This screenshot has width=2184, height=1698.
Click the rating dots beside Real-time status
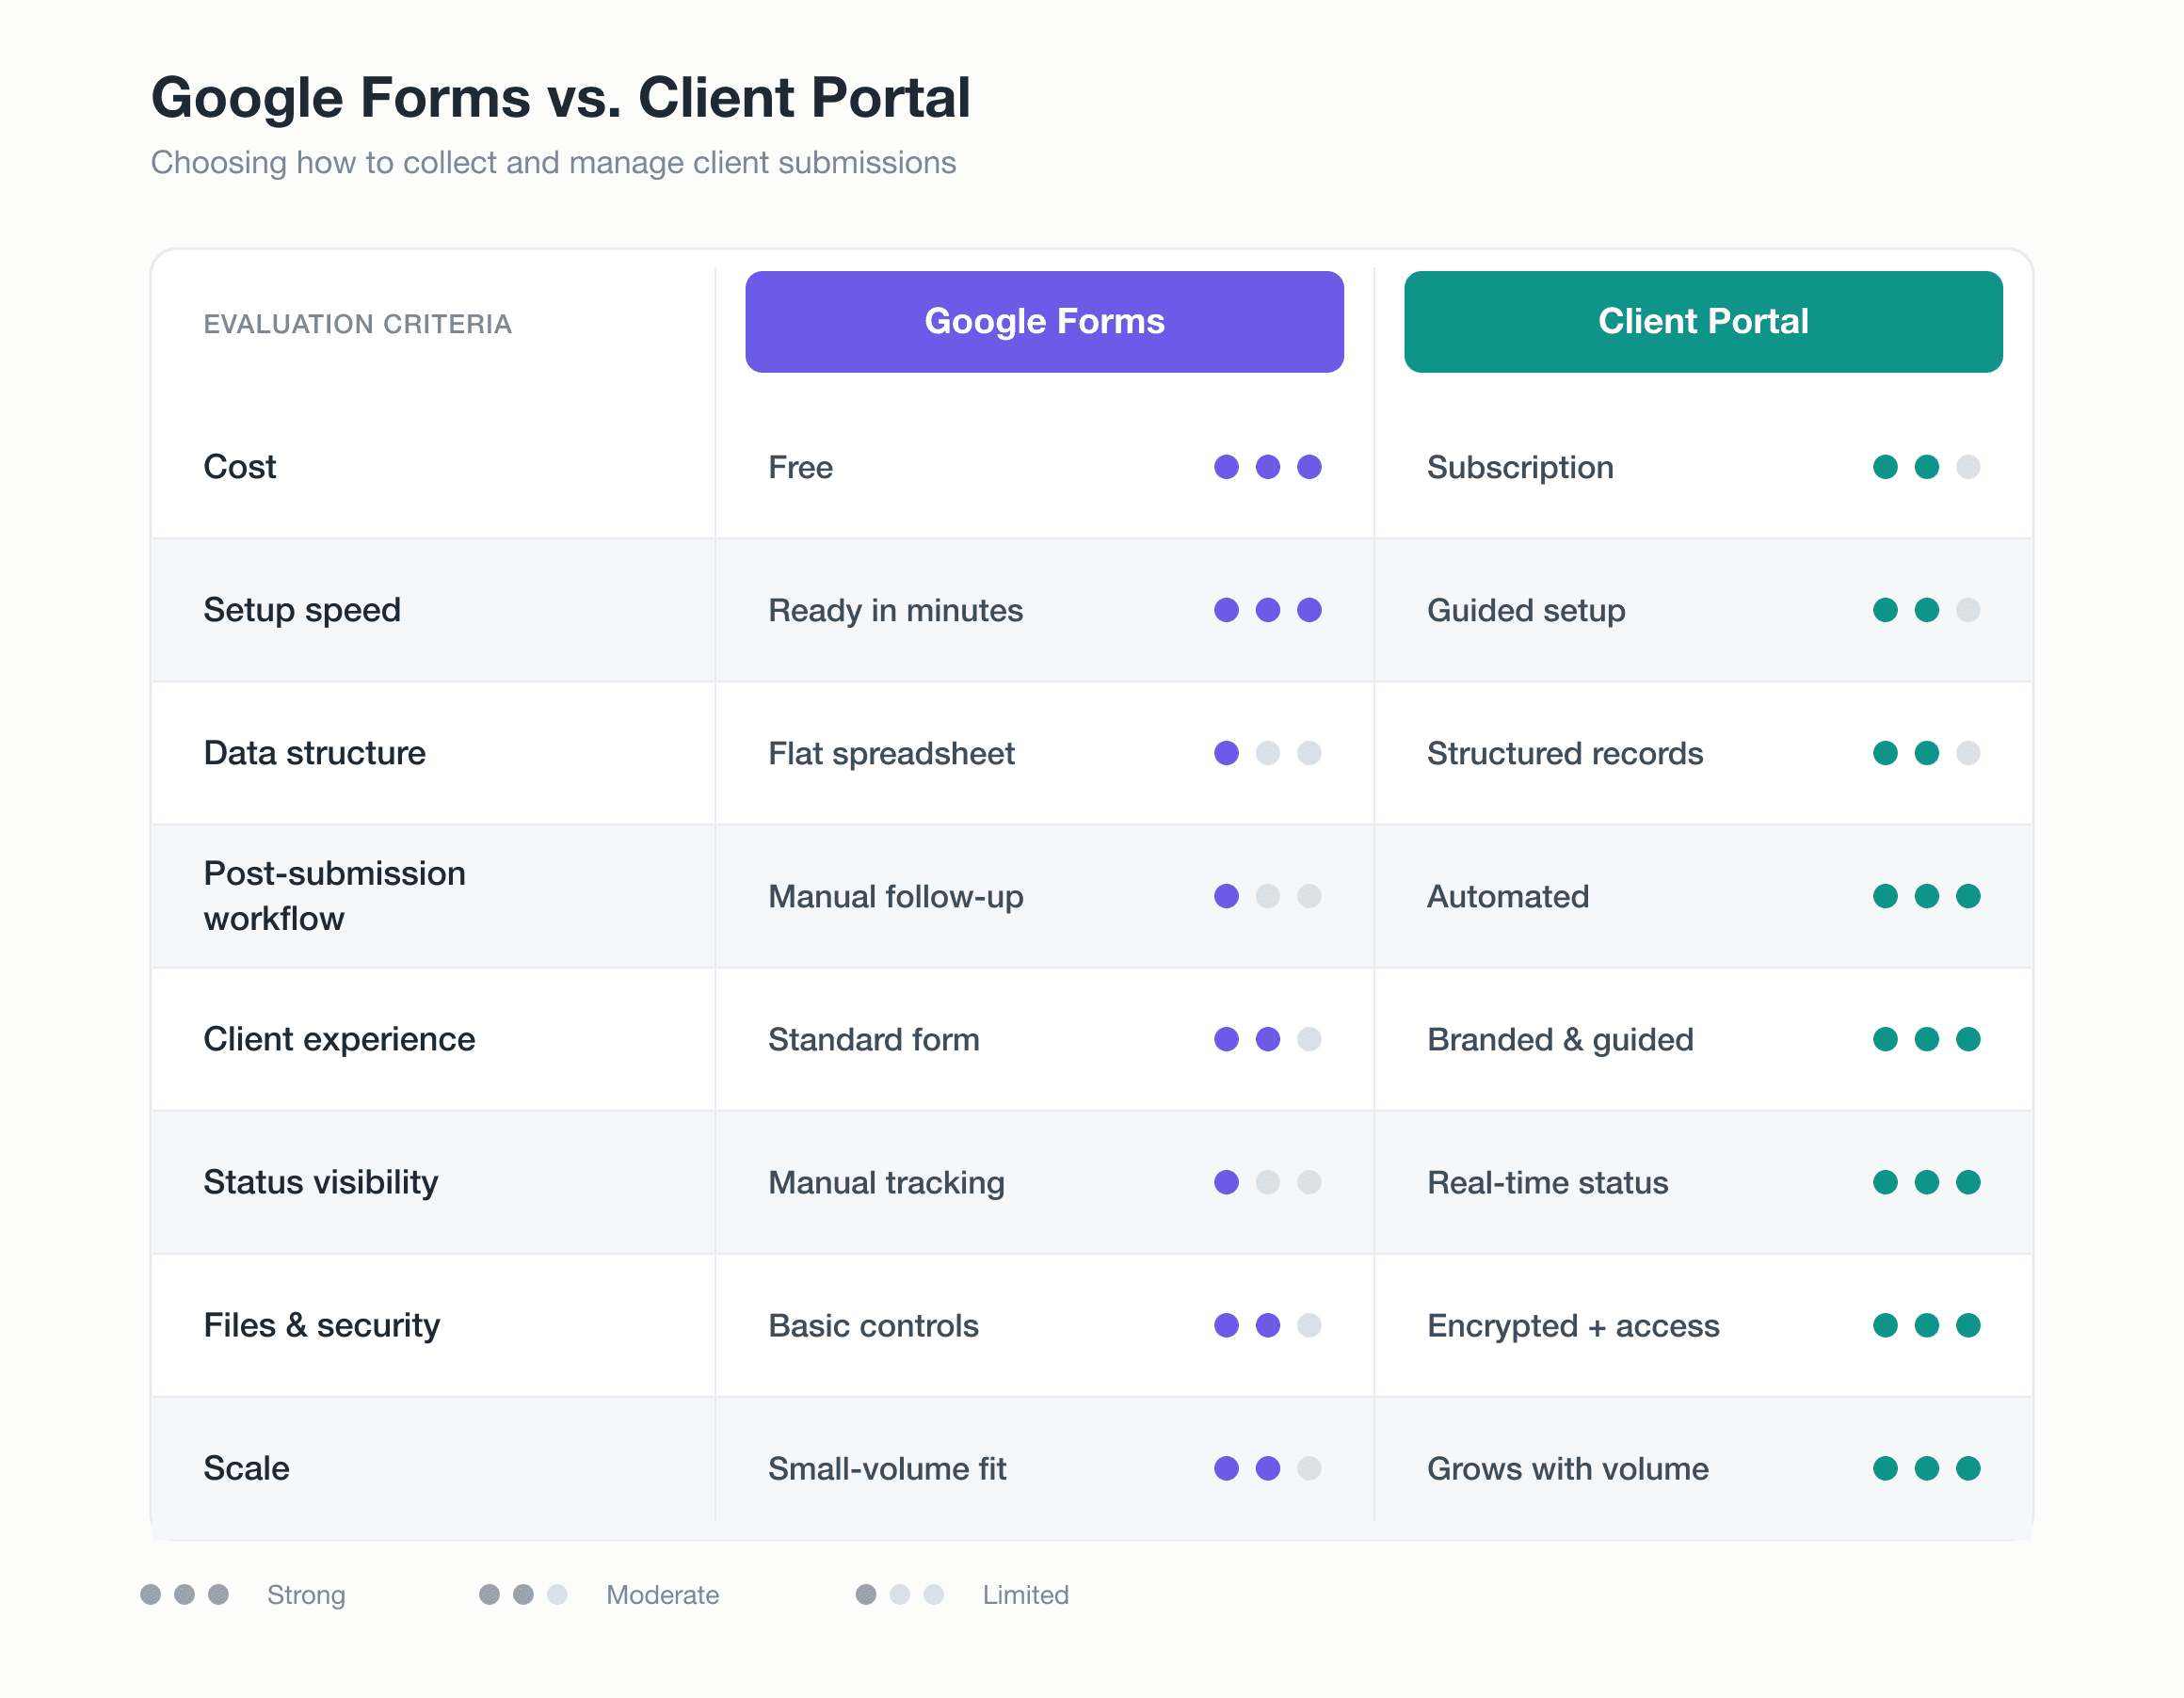coord(1926,1182)
